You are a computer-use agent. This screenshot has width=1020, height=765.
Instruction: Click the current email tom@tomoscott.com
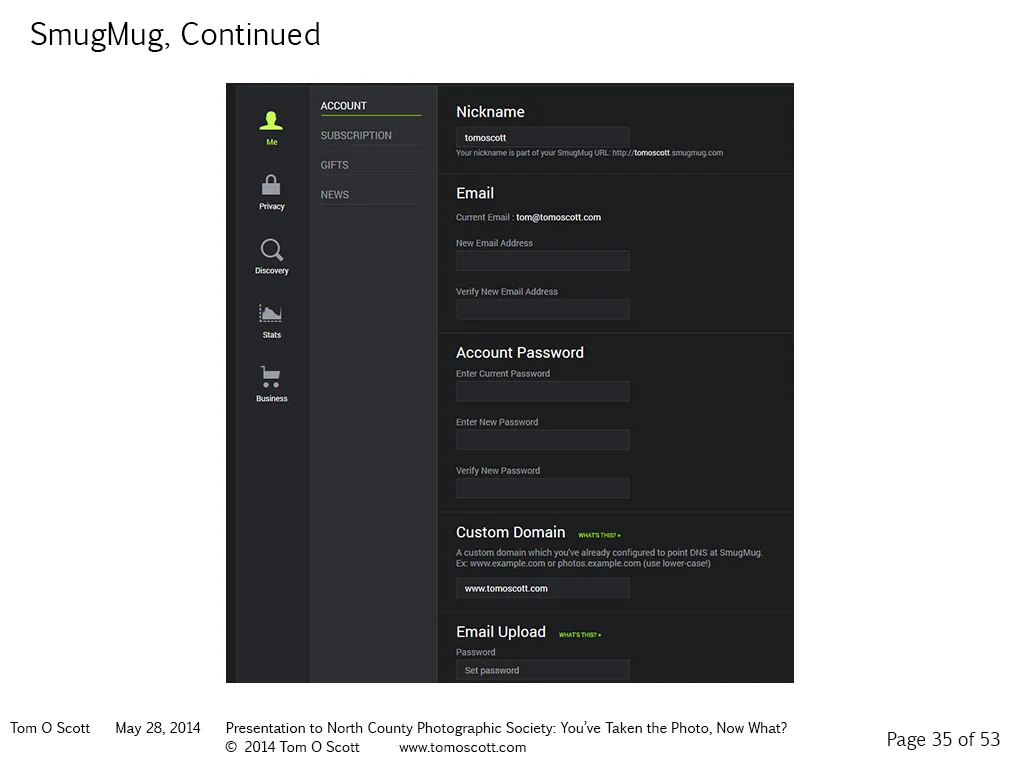pos(558,217)
